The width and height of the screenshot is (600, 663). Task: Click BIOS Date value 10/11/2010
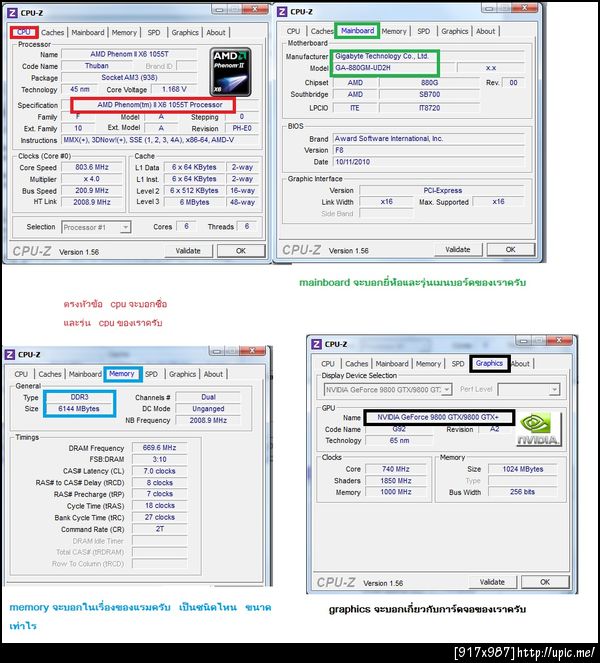429,162
